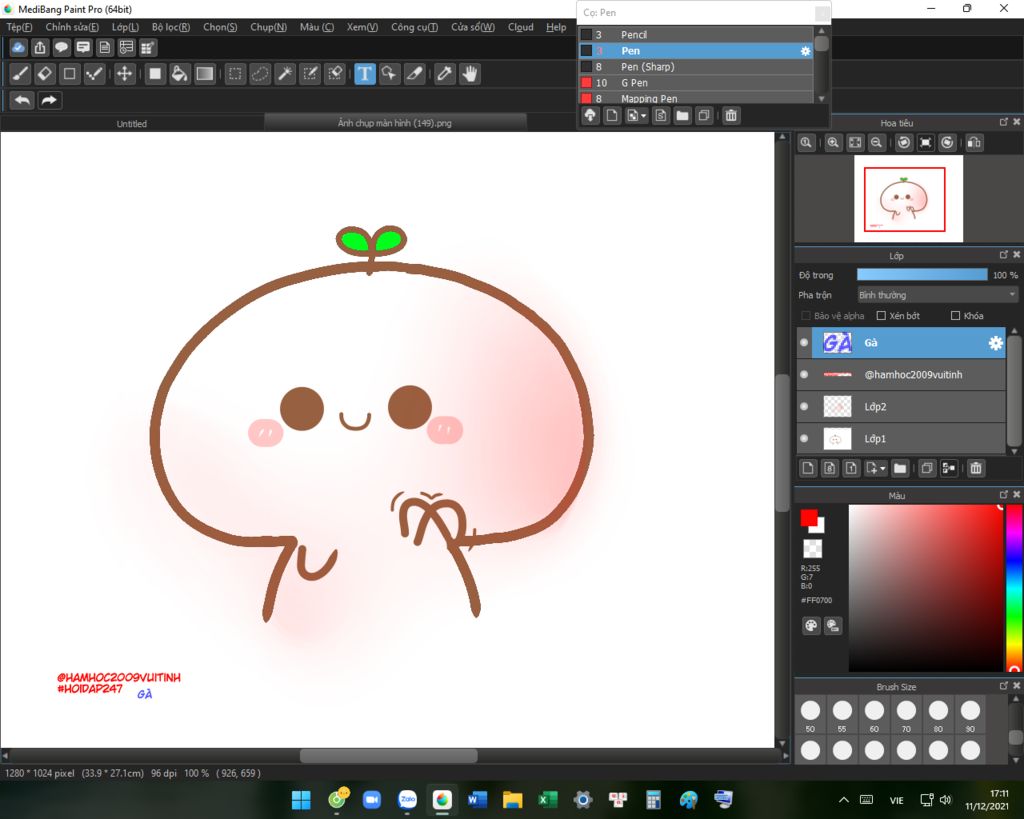
Task: Toggle the Xén bớt clipping checkbox
Action: point(881,316)
